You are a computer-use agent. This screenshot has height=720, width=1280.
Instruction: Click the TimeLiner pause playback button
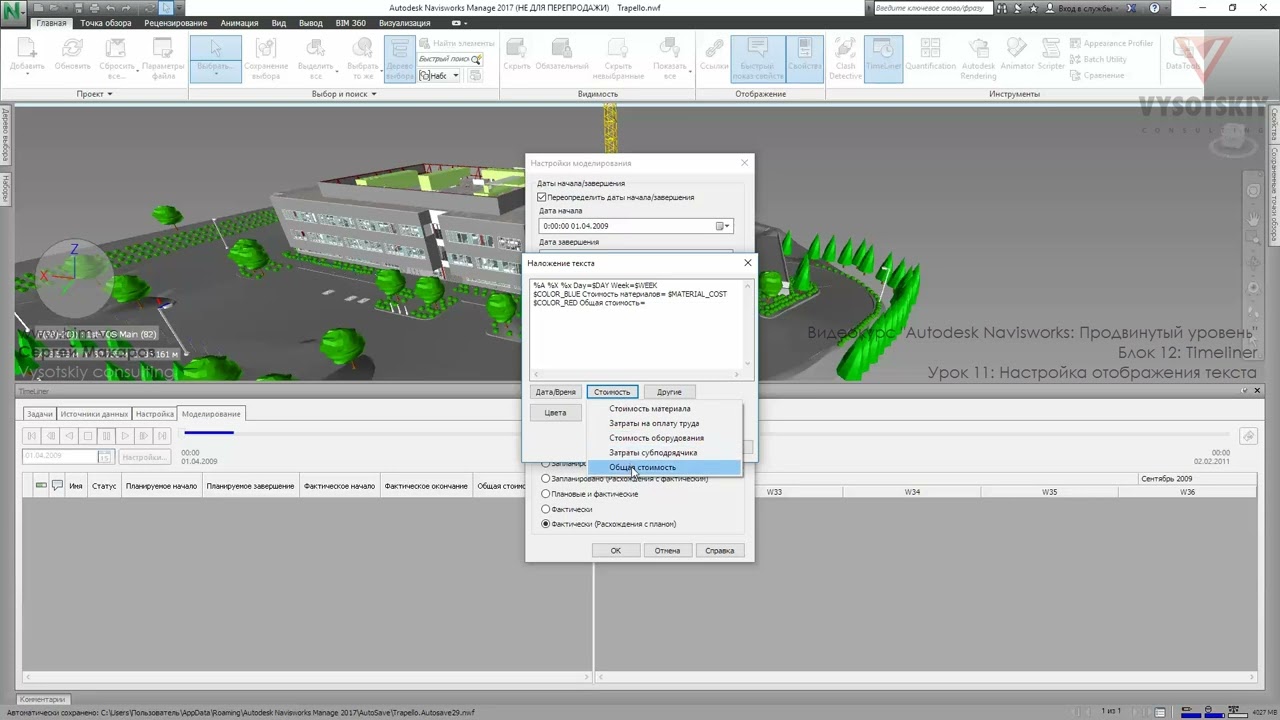[x=107, y=436]
